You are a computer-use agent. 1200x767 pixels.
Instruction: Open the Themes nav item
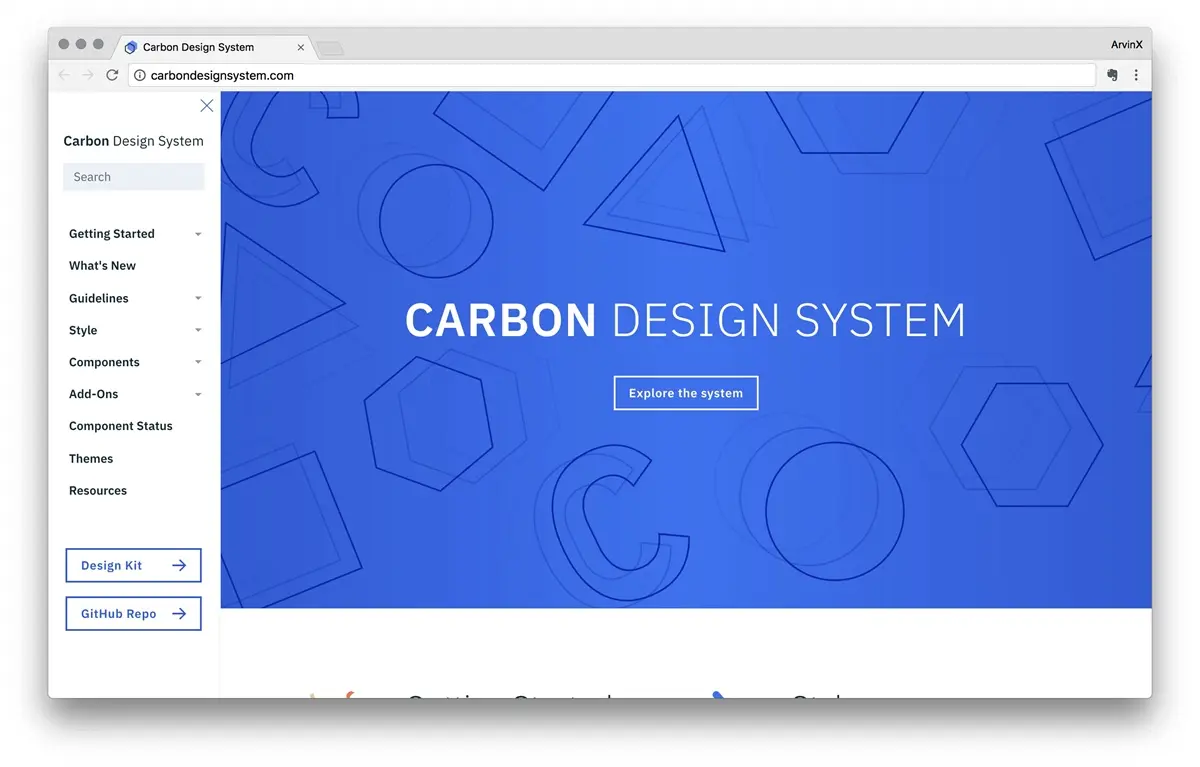91,459
